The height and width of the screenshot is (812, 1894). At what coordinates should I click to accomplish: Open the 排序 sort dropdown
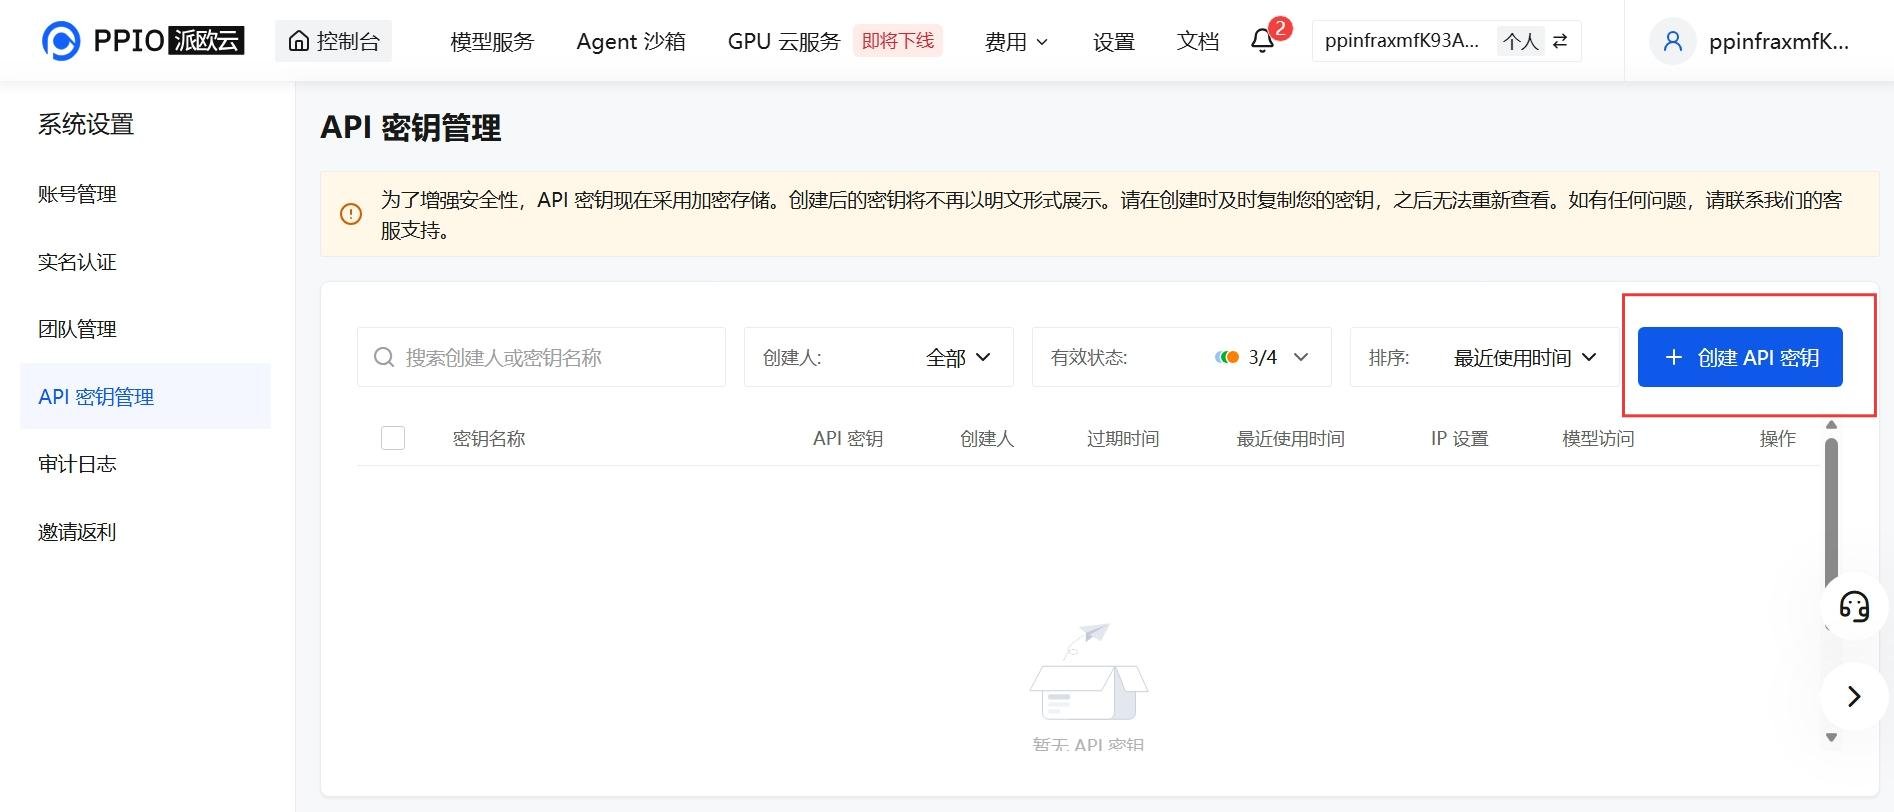(x=1484, y=357)
